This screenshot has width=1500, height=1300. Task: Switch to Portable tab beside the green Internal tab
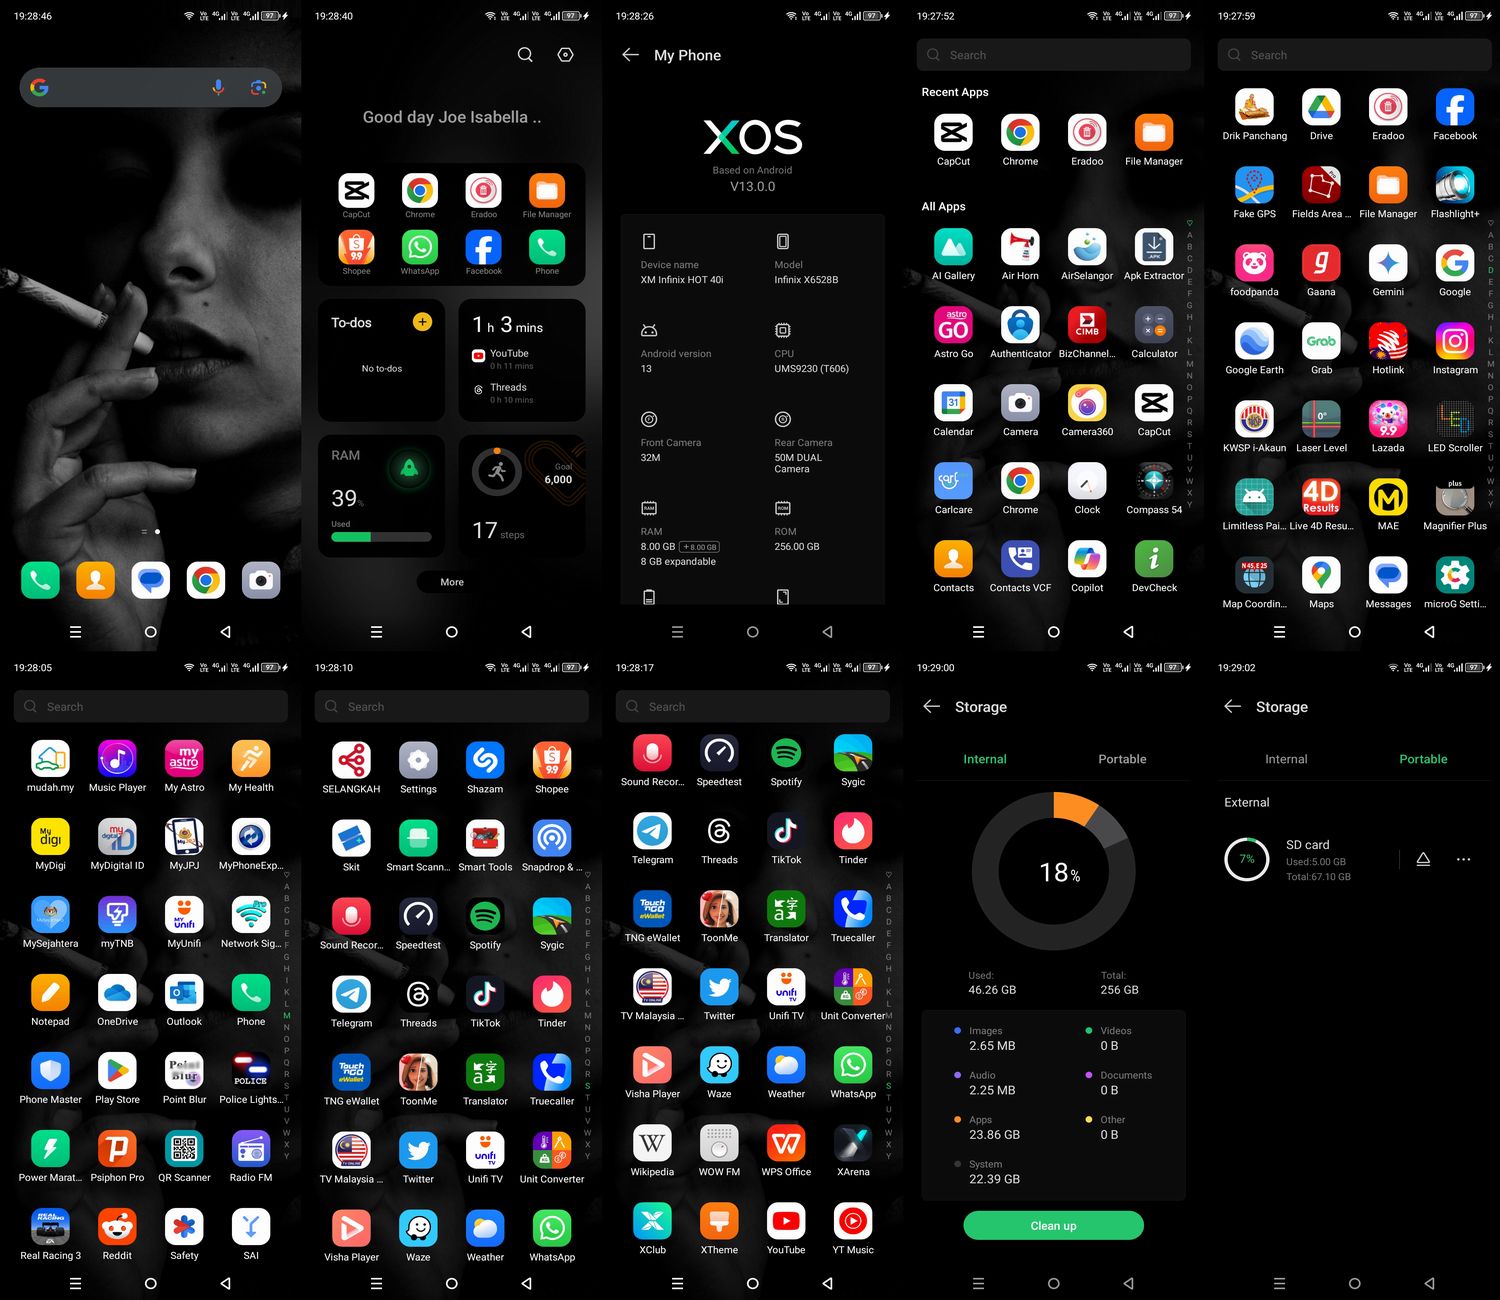pyautogui.click(x=1122, y=759)
